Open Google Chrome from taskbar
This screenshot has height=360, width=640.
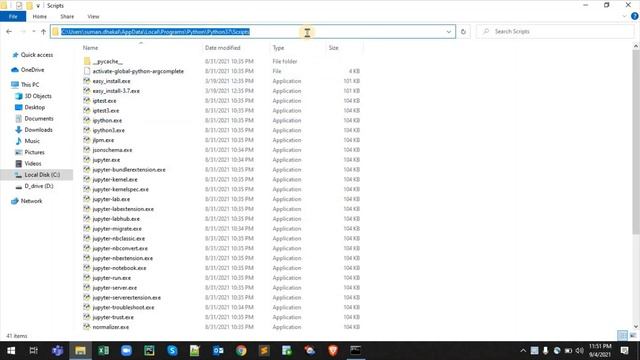click(241, 350)
